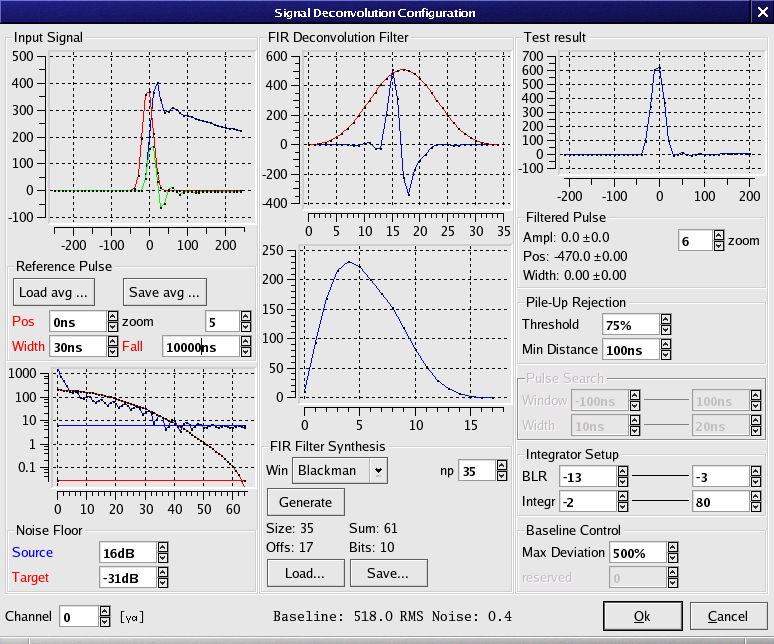The image size is (774, 644).
Task: Decrease the Target noise floor value
Action: coord(163,583)
